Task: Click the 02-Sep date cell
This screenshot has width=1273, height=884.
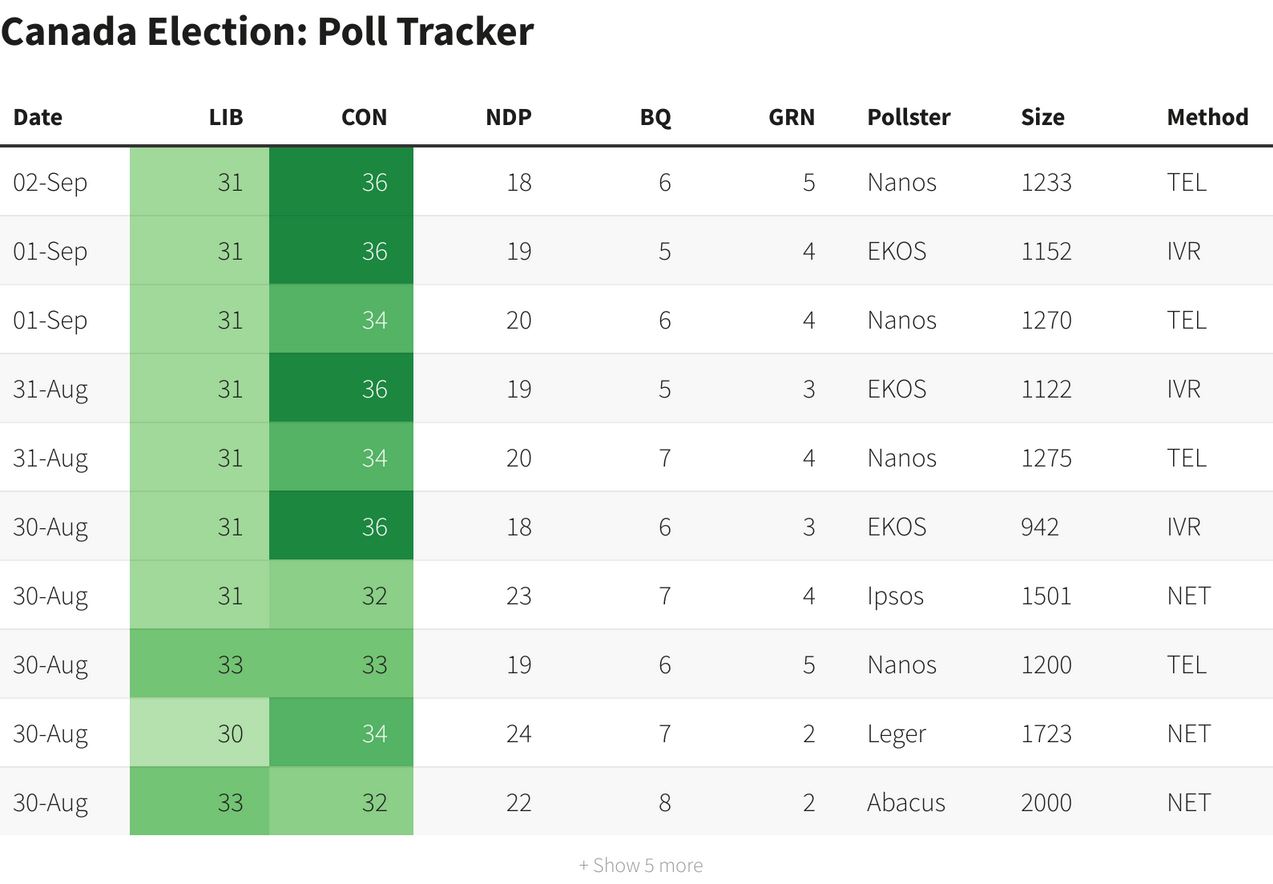Action: click(x=50, y=182)
